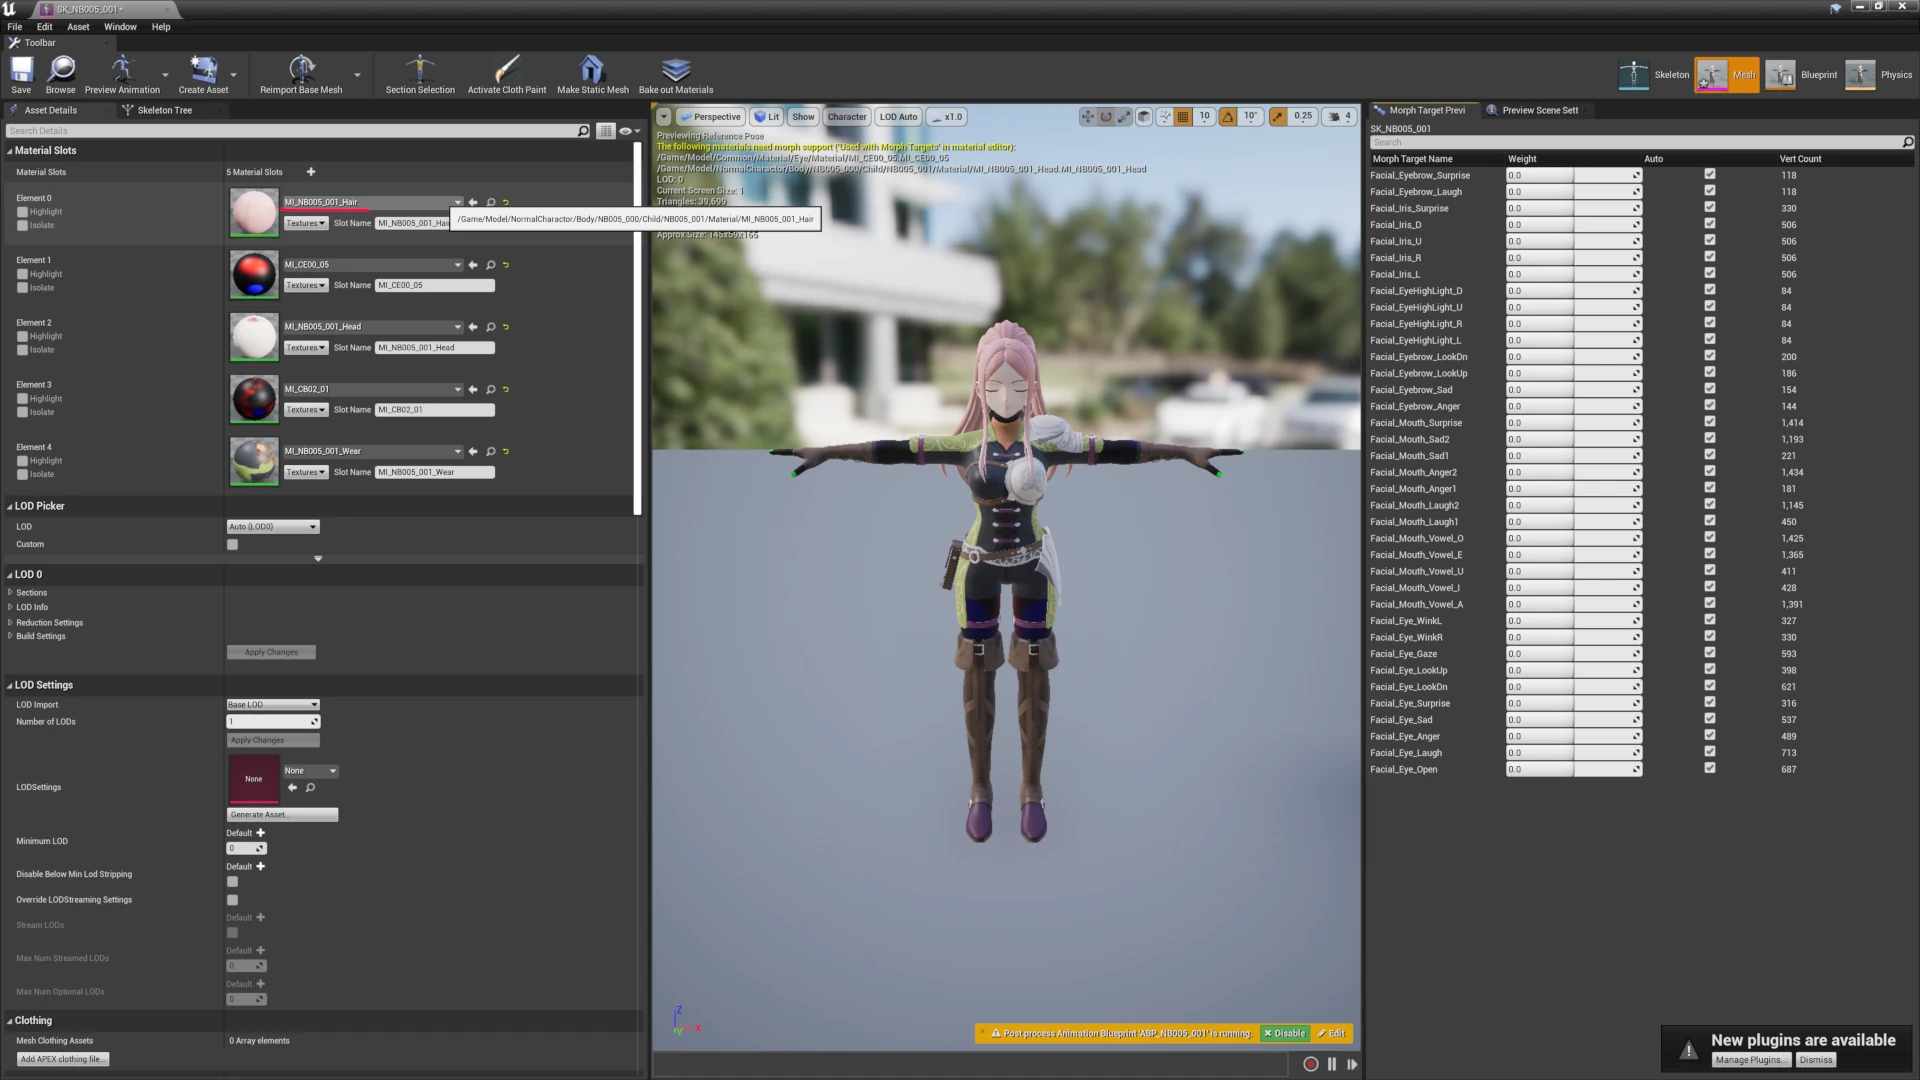The width and height of the screenshot is (1920, 1080).
Task: Toggle grid snapping in viewport toolbar
Action: point(1183,117)
